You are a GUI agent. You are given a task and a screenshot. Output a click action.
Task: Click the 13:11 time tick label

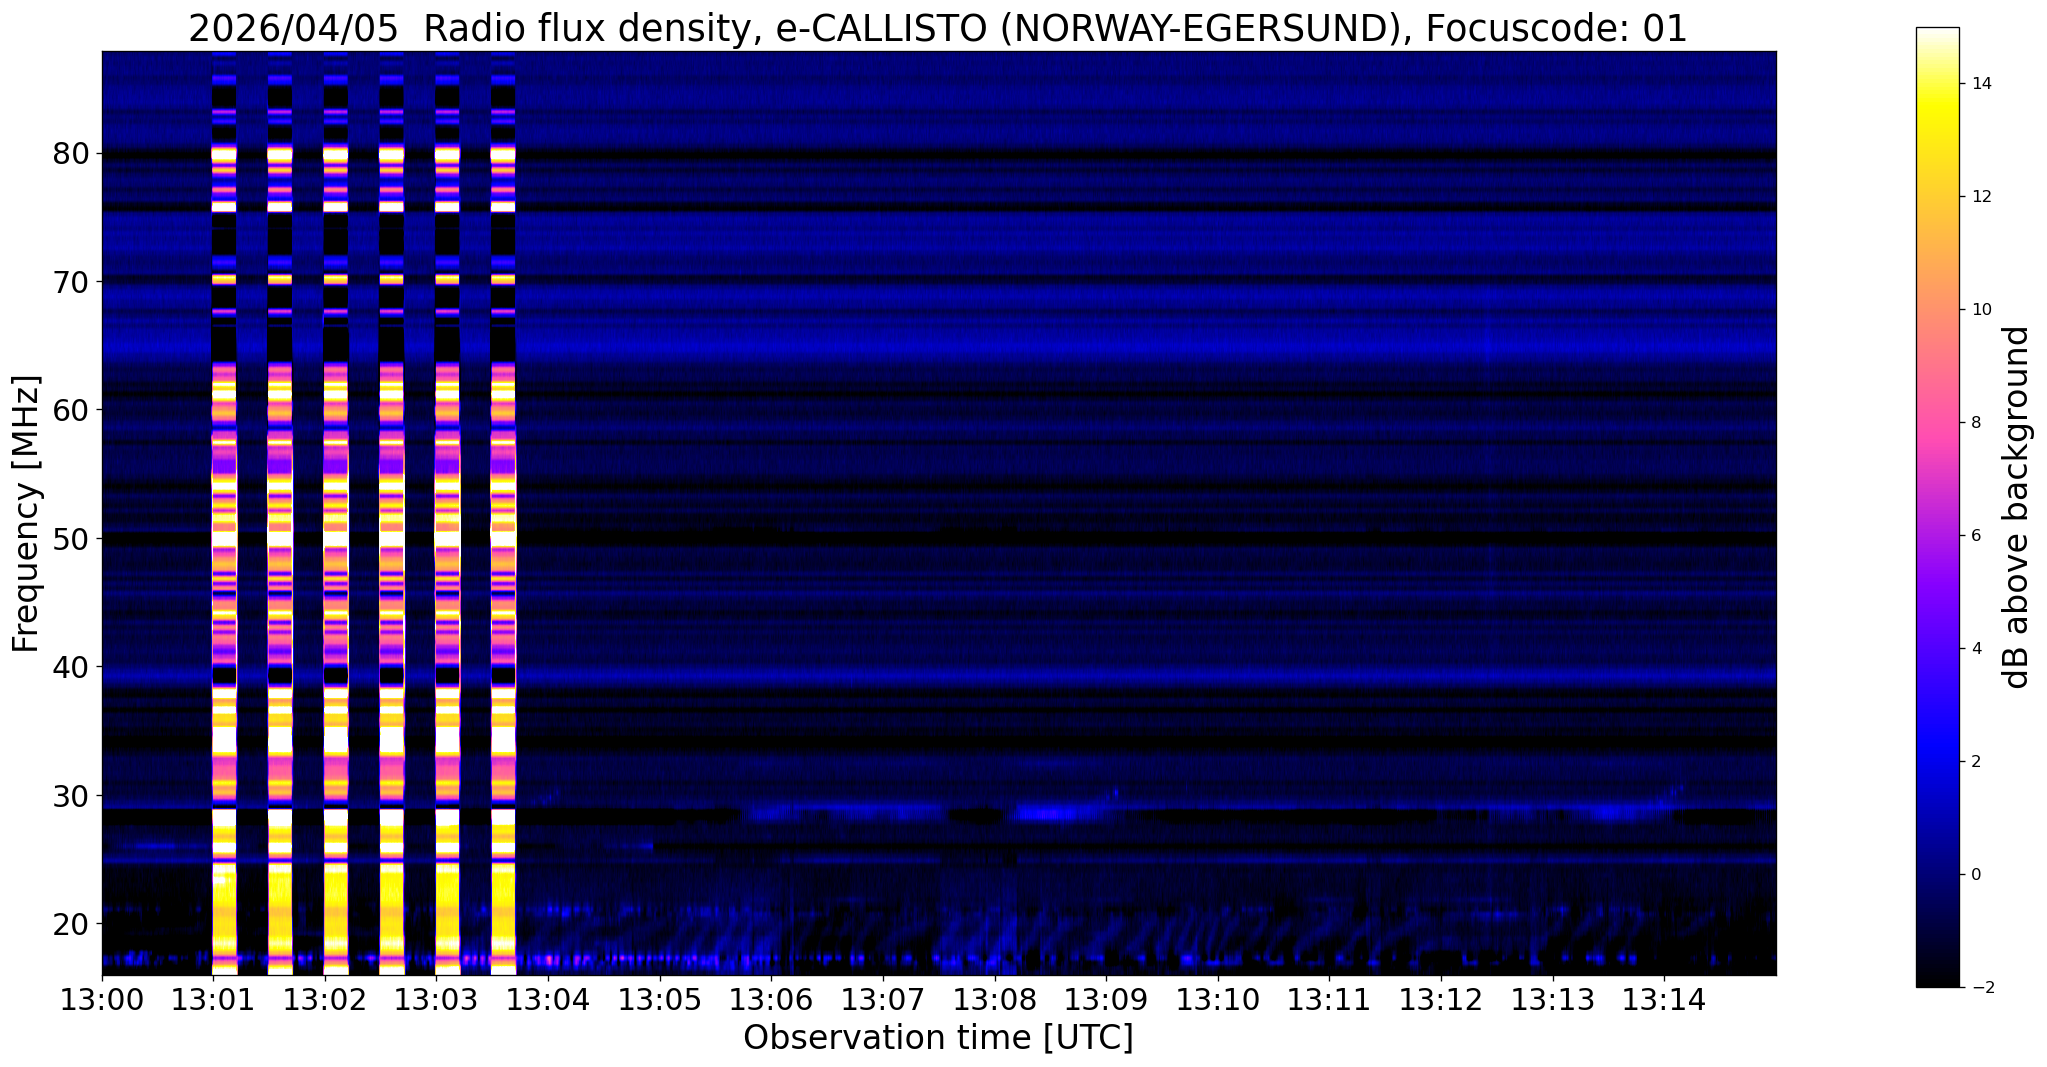(1330, 999)
